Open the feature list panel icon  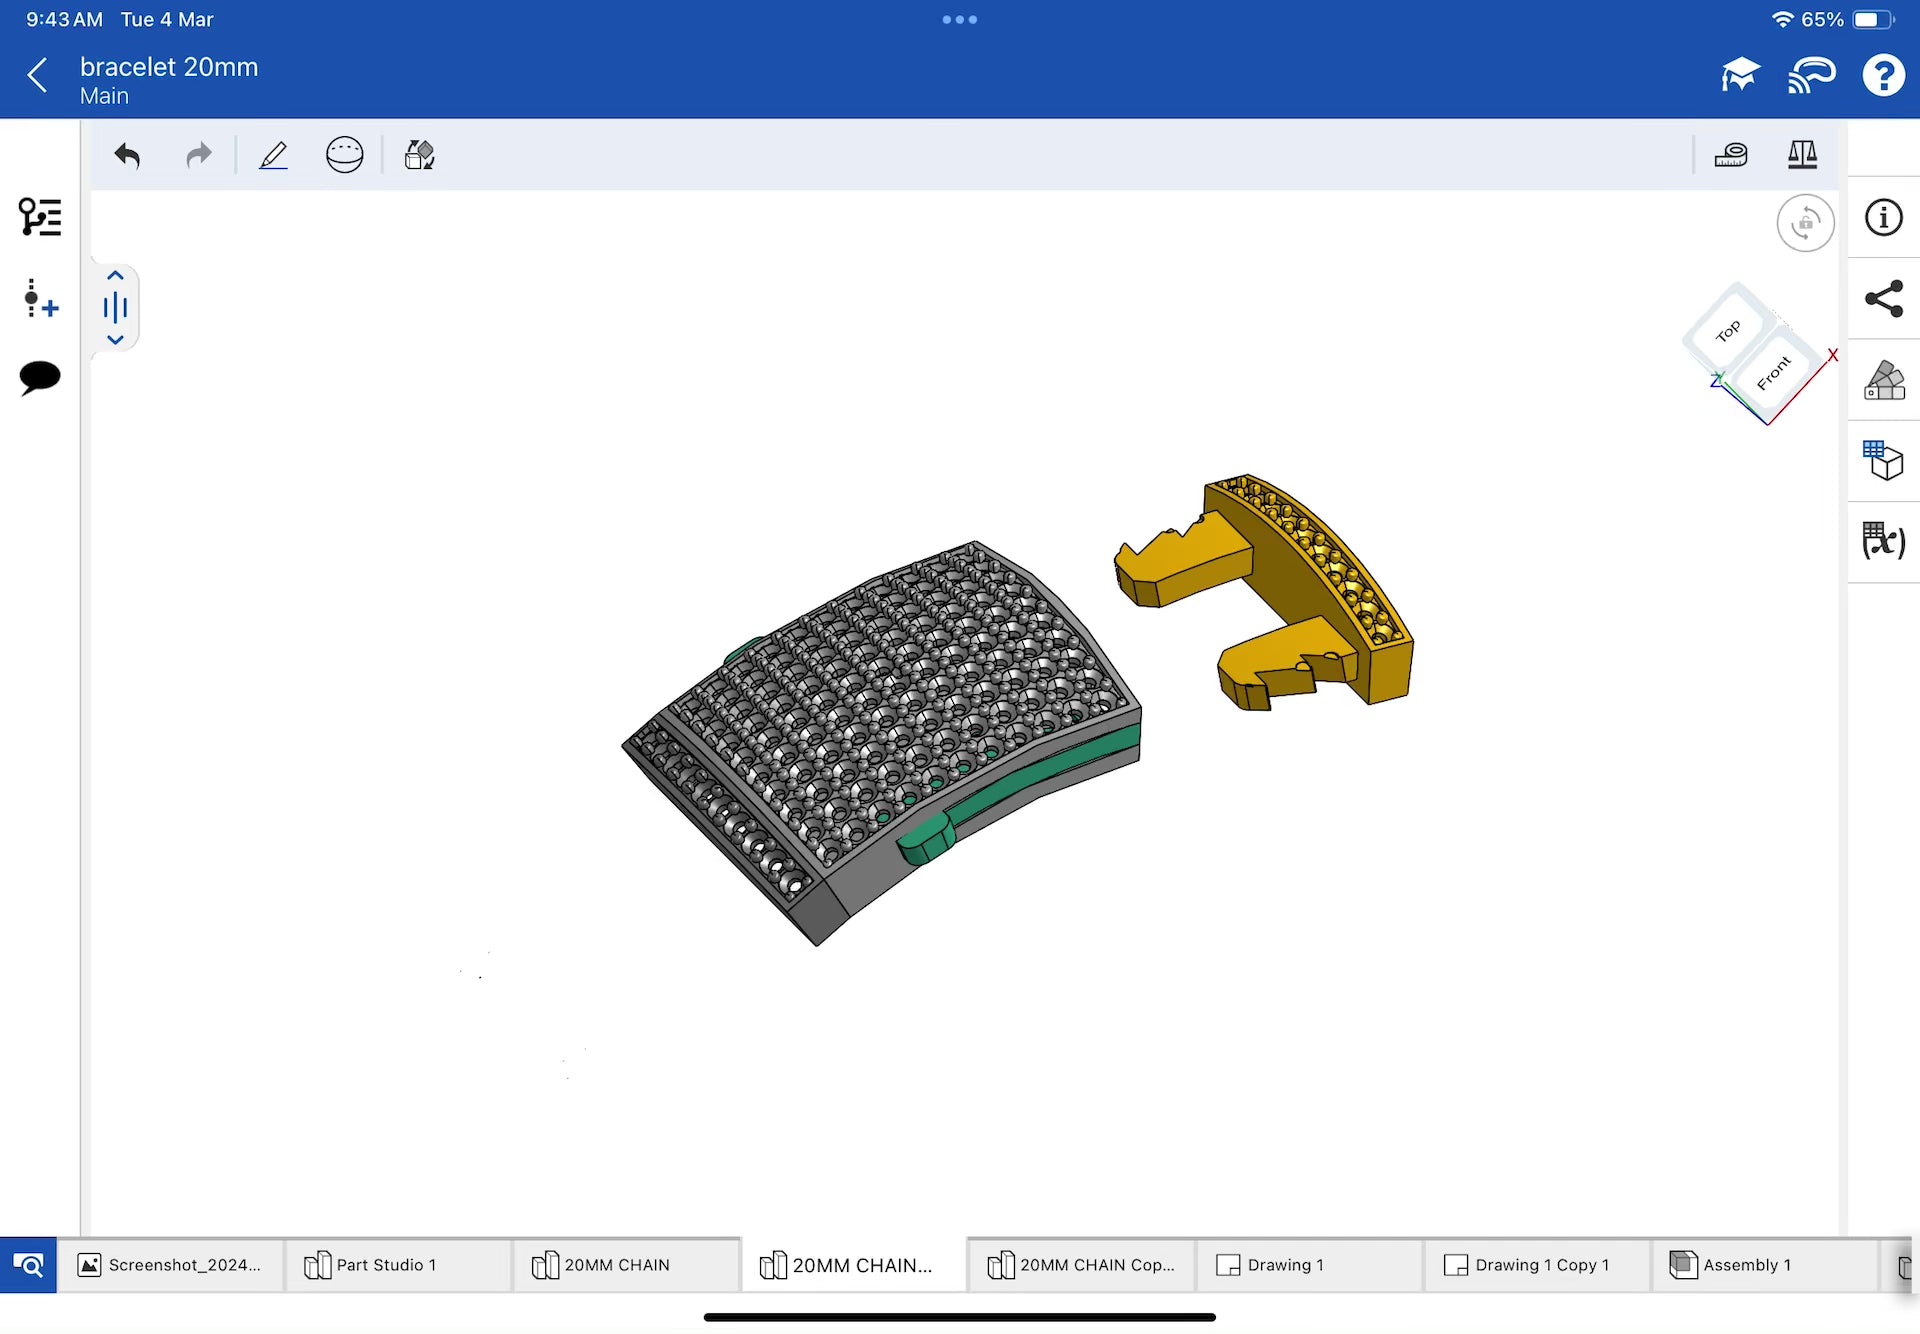(40, 217)
